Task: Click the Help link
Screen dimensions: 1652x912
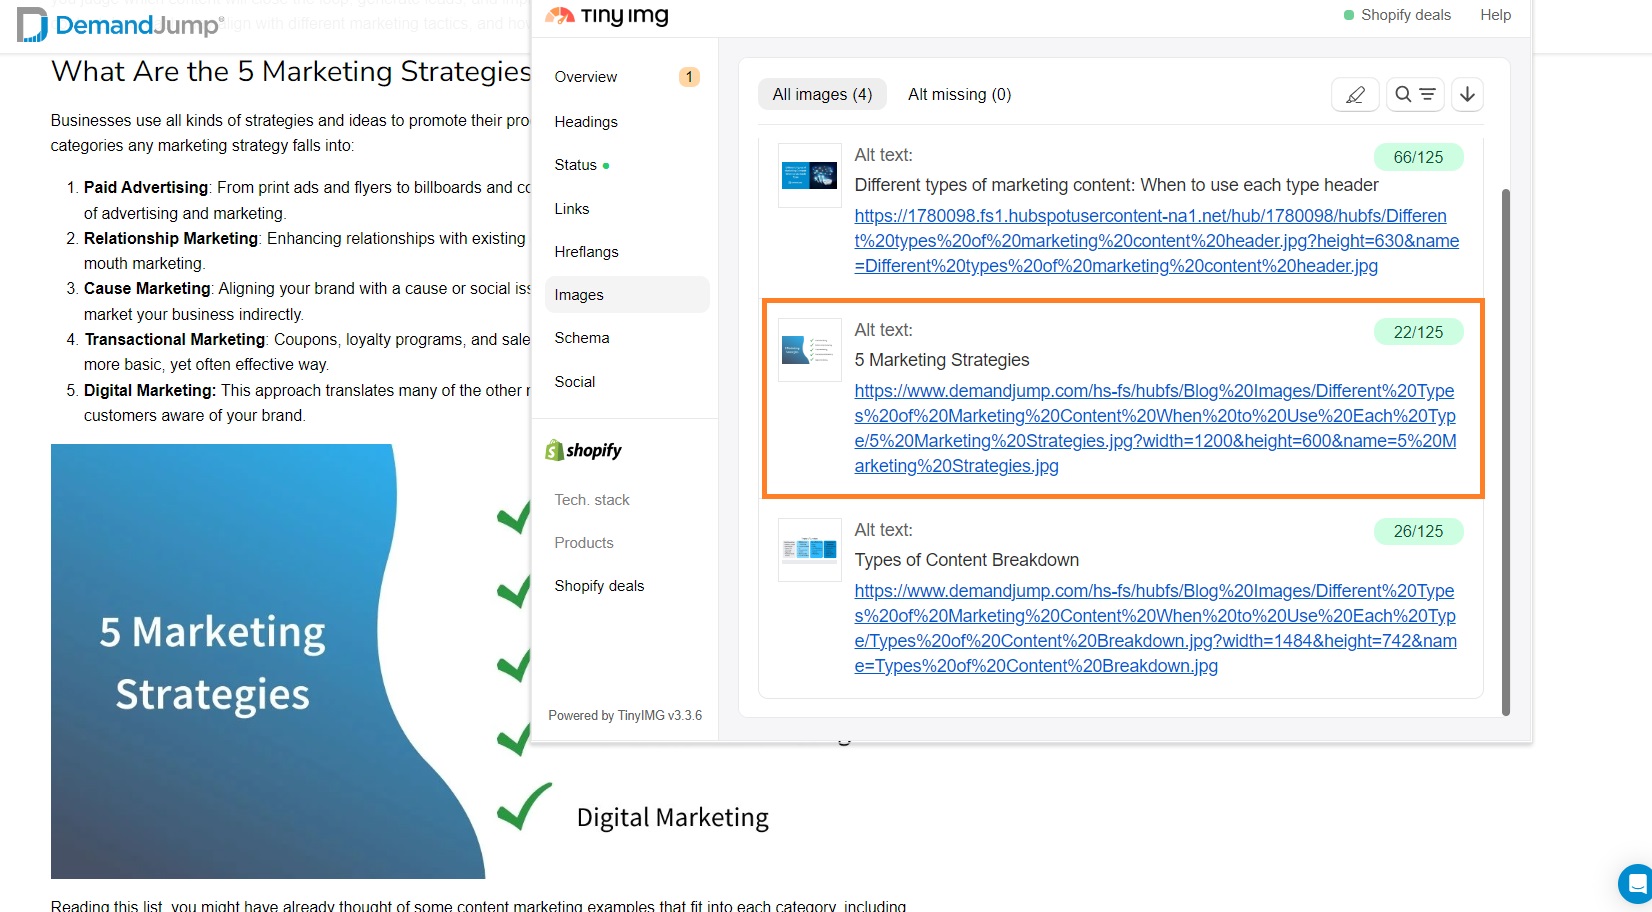Action: coord(1495,15)
